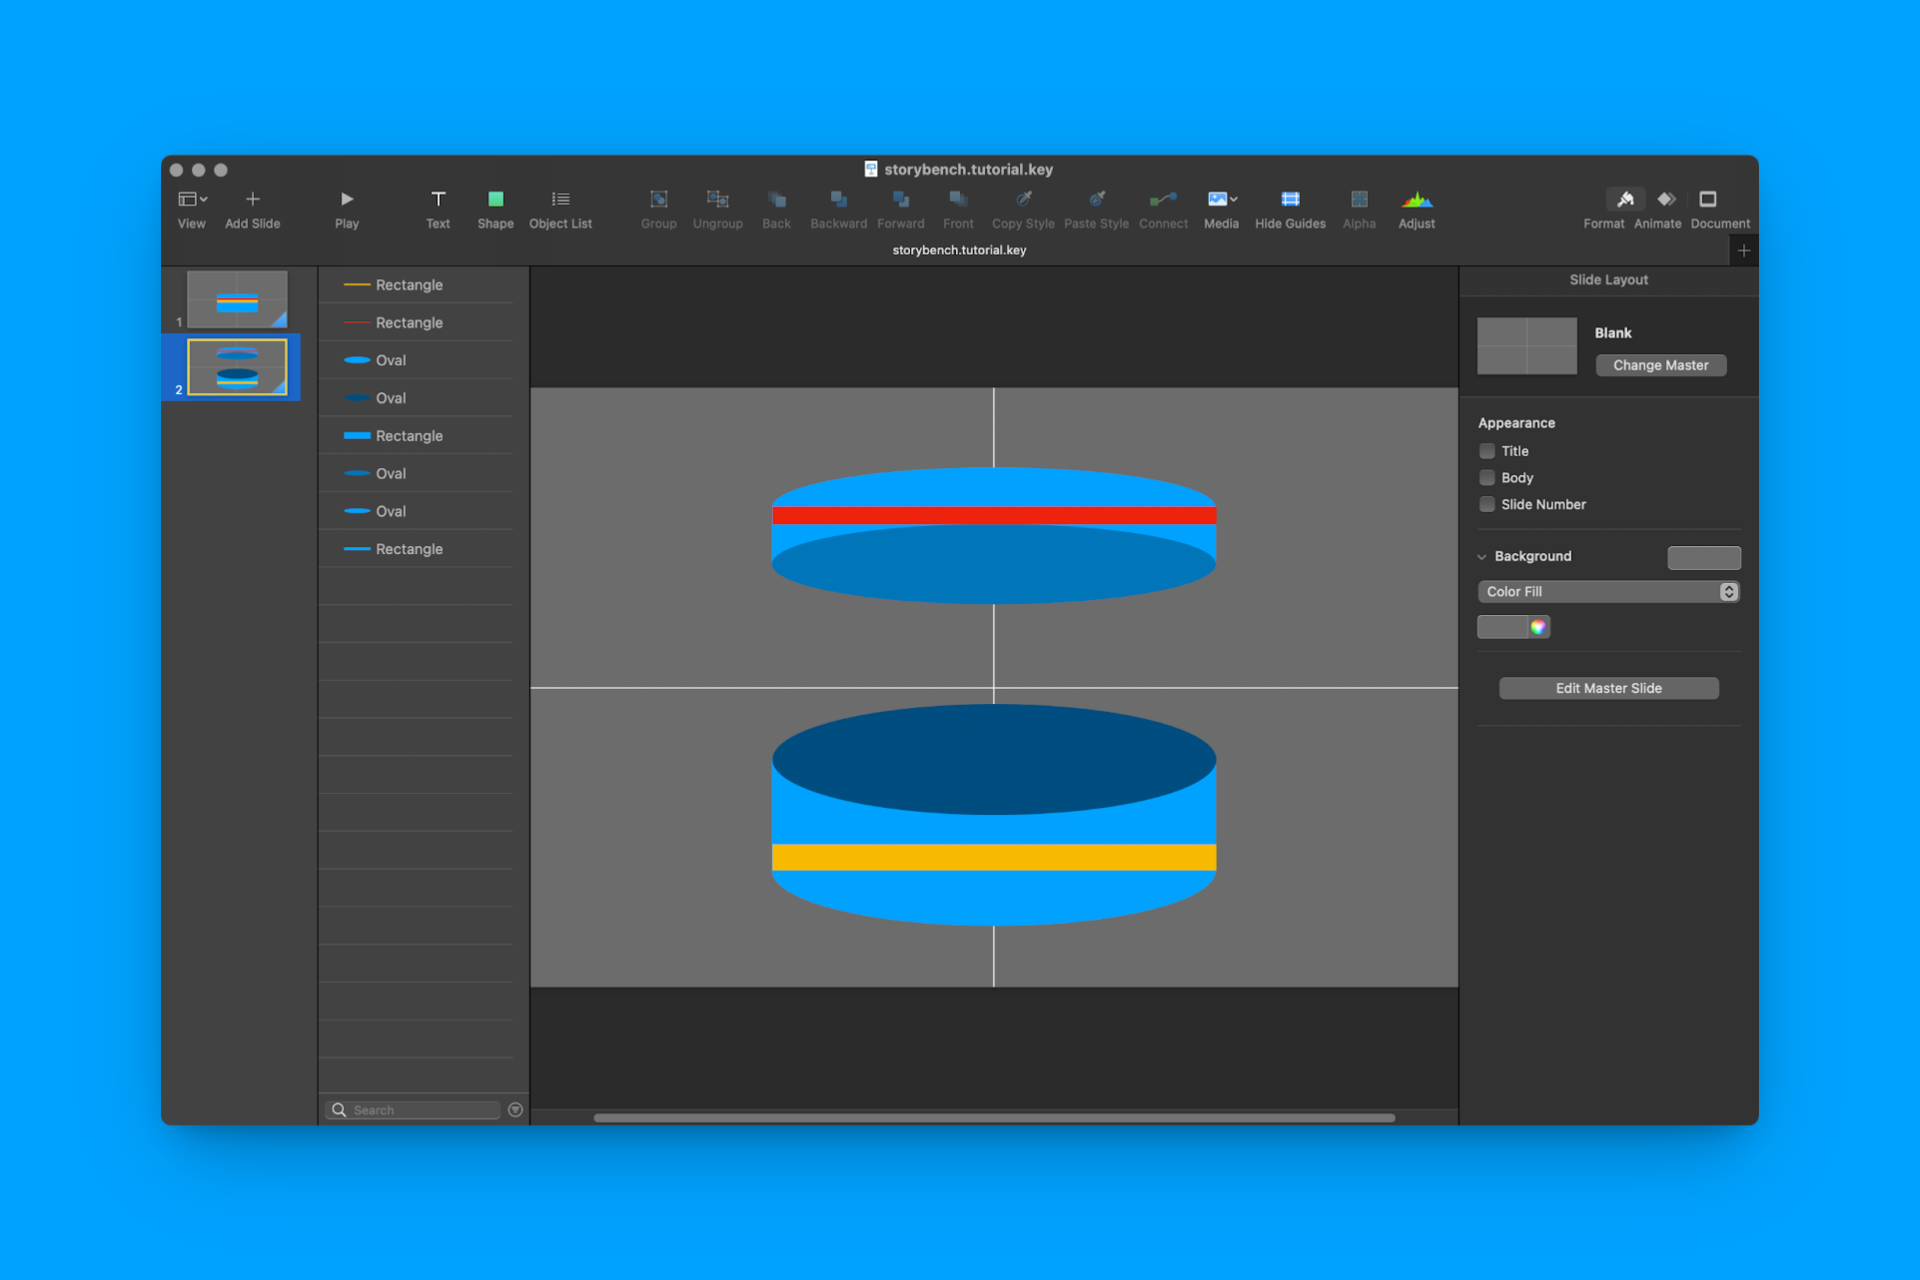This screenshot has width=1920, height=1280.
Task: Click the Play slideshow icon
Action: [346, 199]
